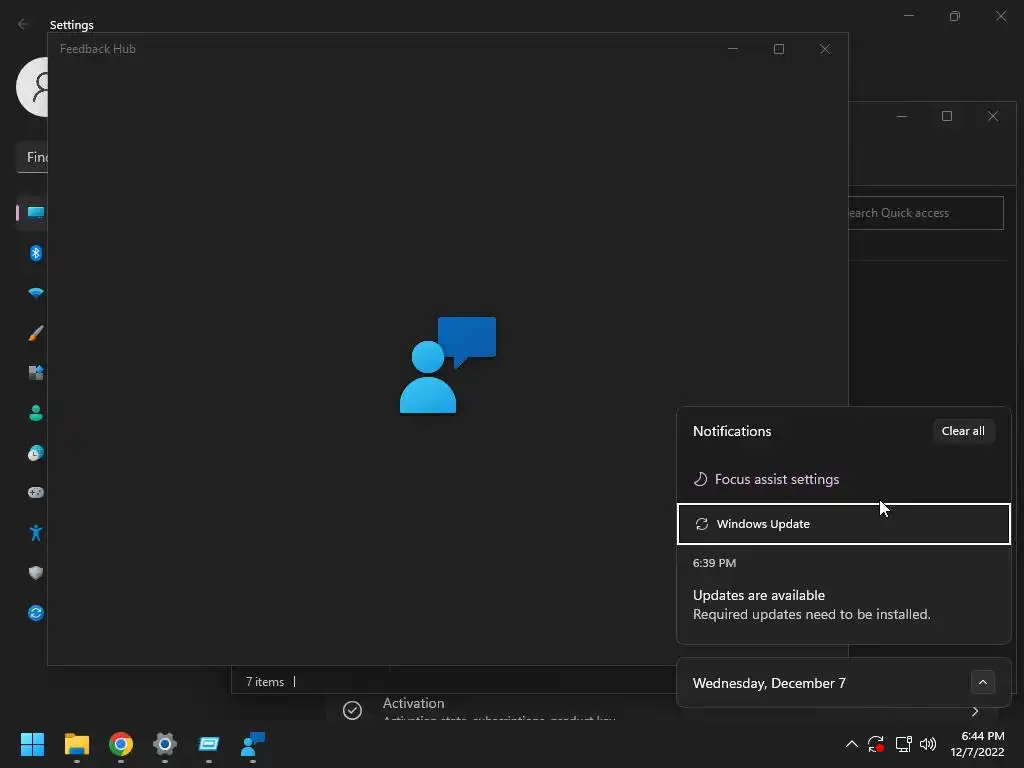Image resolution: width=1024 pixels, height=768 pixels.
Task: Close the File Explorer window
Action: tap(993, 116)
